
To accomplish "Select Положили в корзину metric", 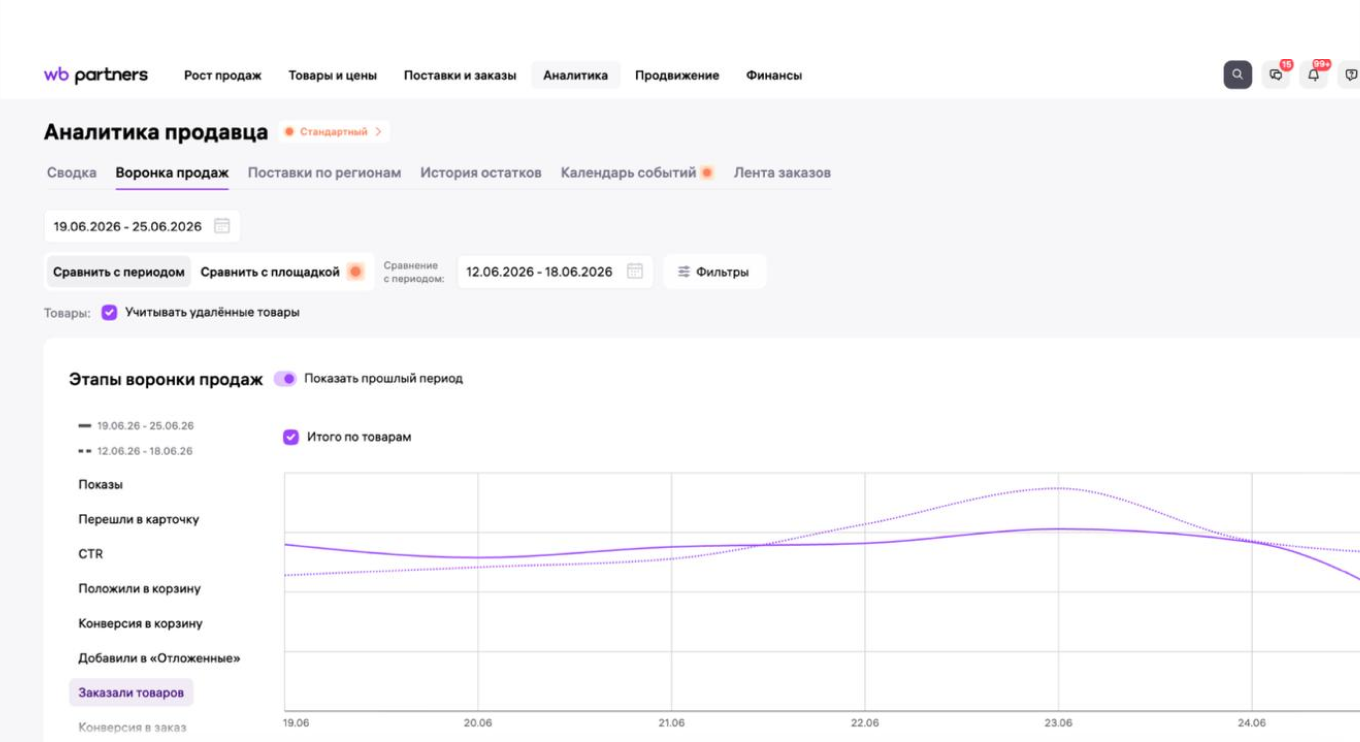I will [140, 589].
